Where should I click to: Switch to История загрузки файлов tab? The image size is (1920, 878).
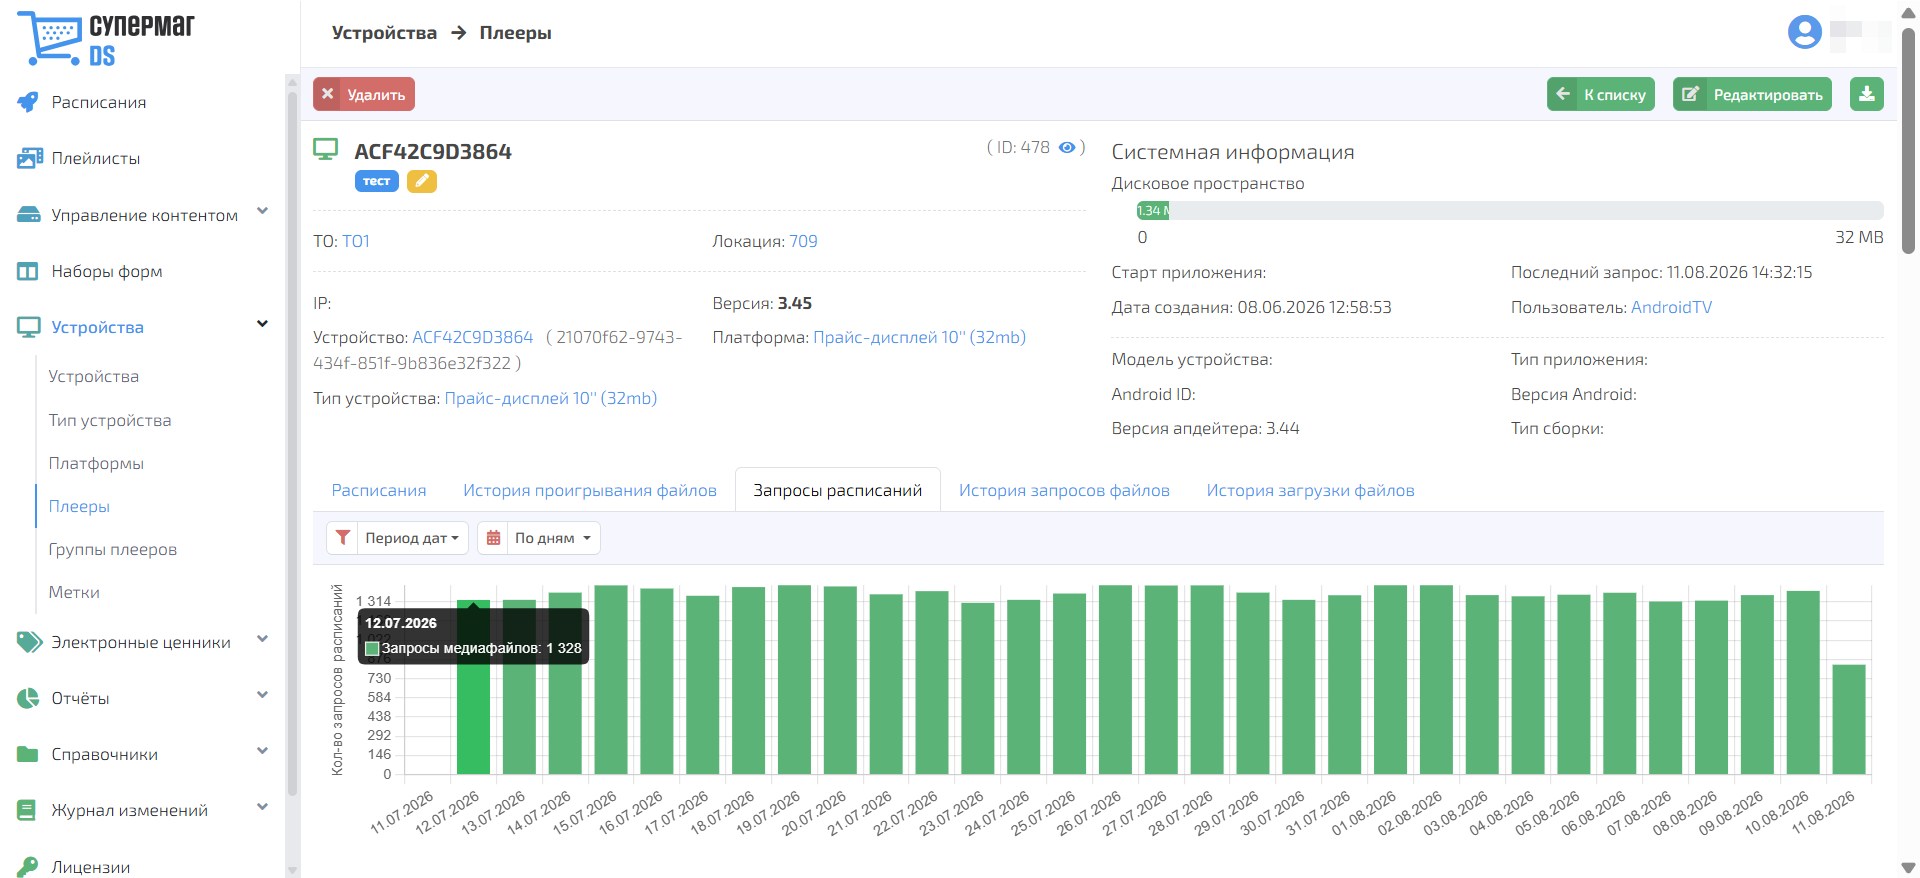click(x=1310, y=490)
